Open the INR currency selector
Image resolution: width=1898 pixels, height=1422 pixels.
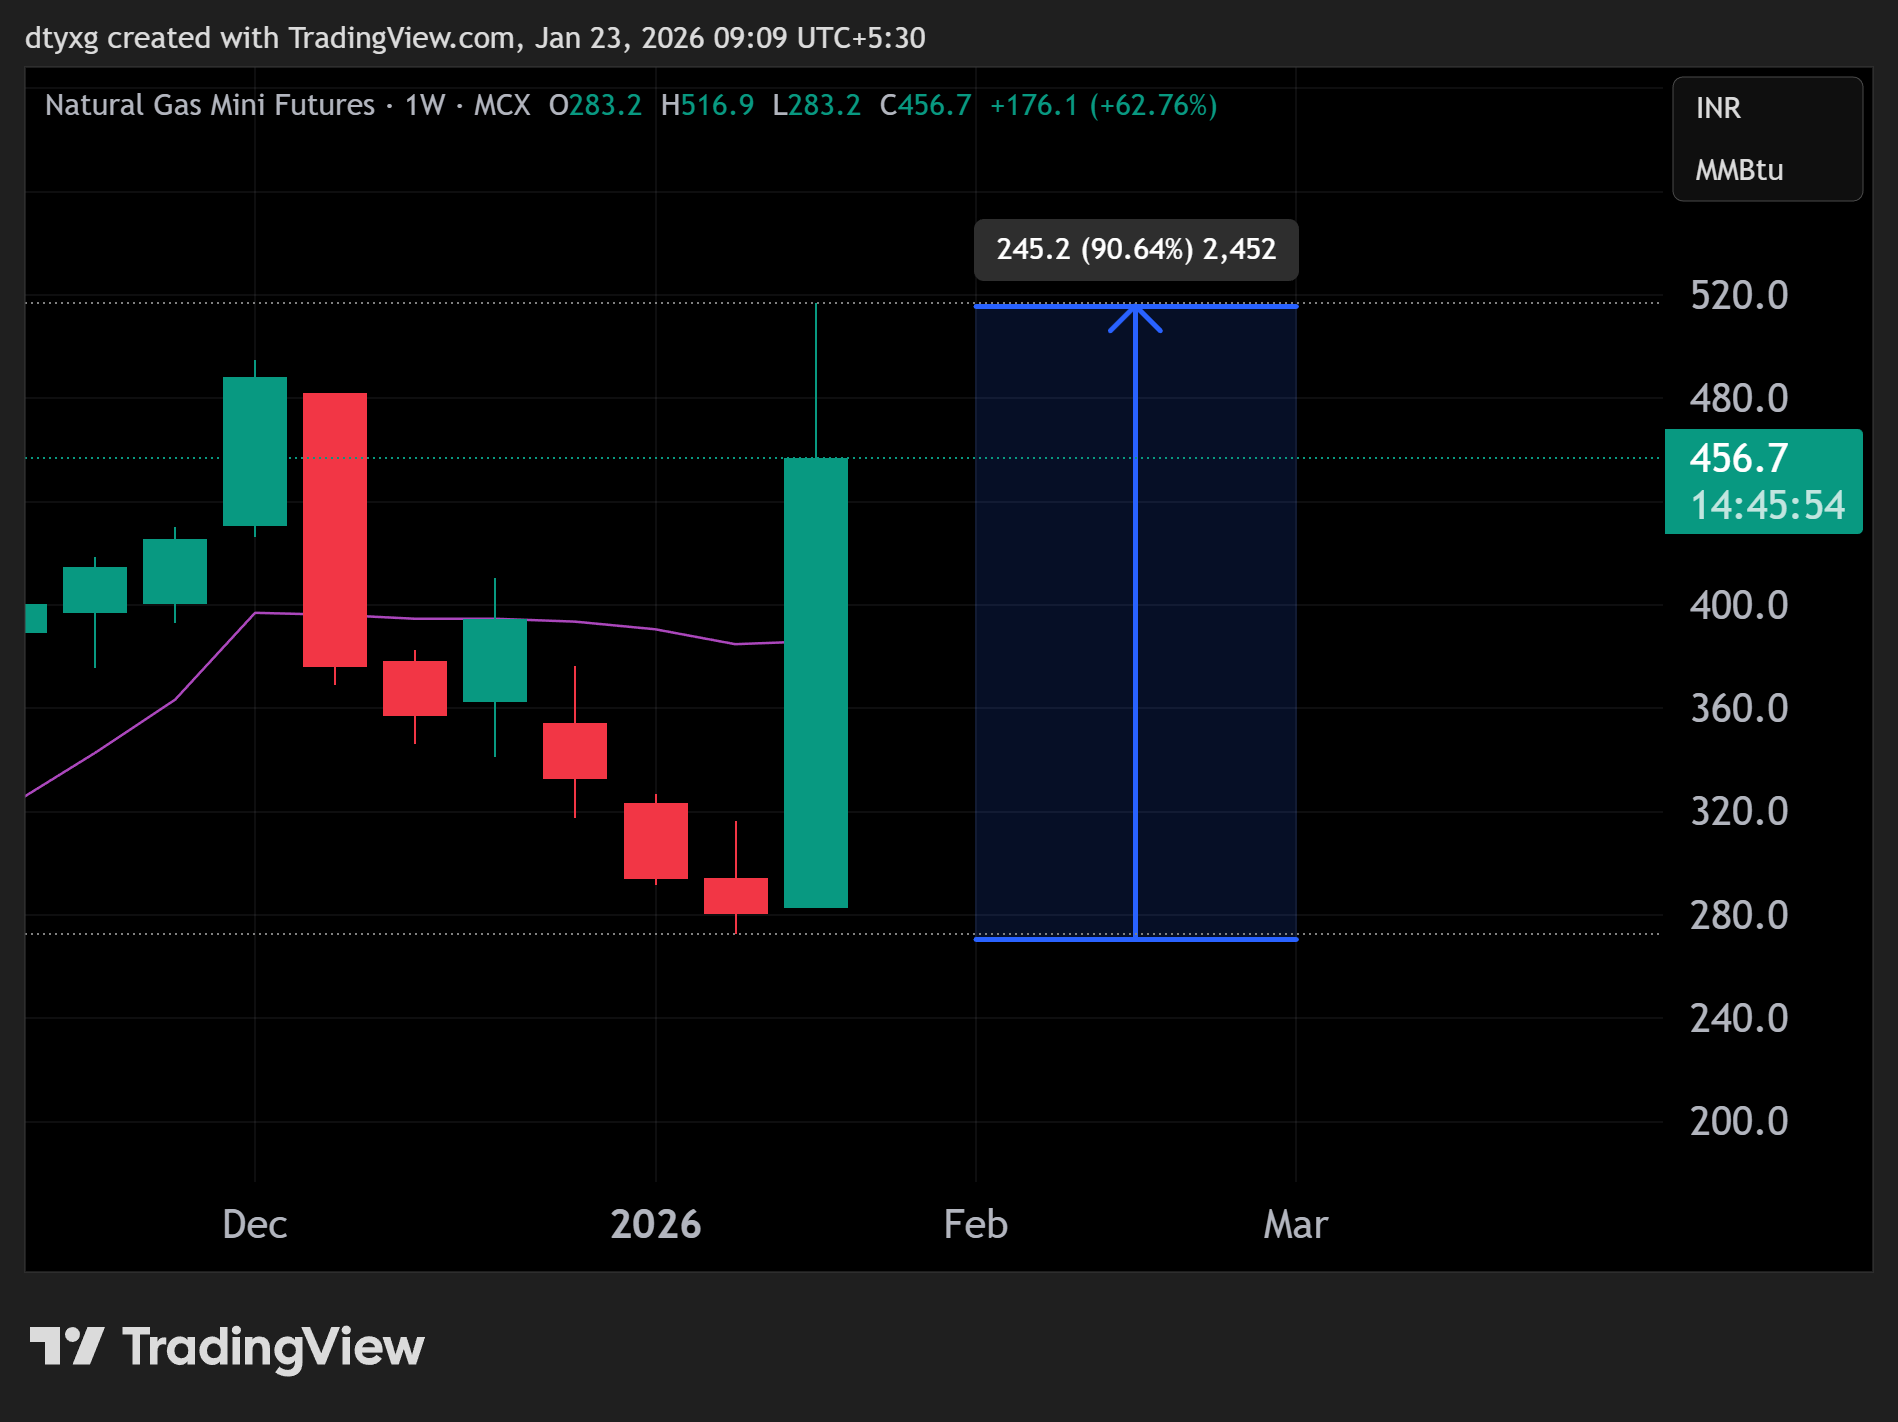[1718, 108]
